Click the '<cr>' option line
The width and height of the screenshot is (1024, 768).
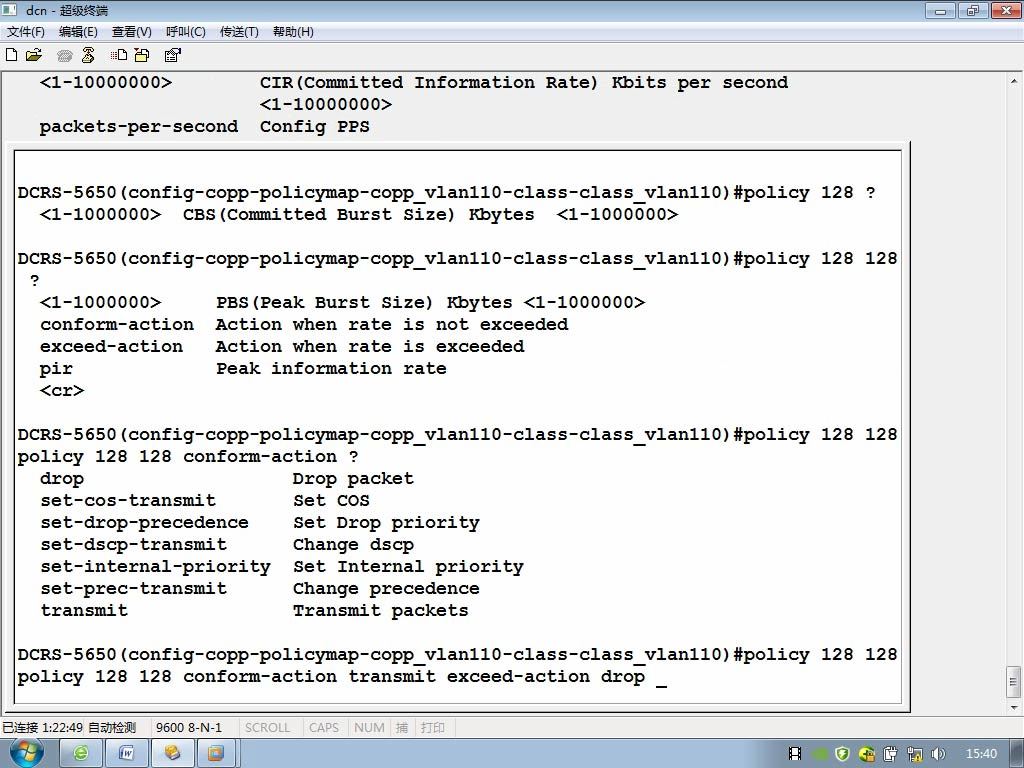pos(62,391)
